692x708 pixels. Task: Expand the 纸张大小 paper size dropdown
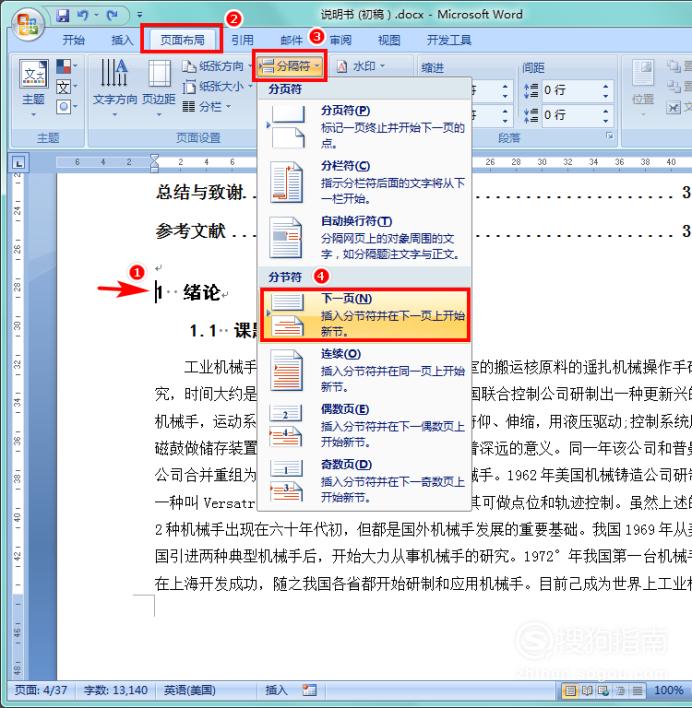(217, 86)
